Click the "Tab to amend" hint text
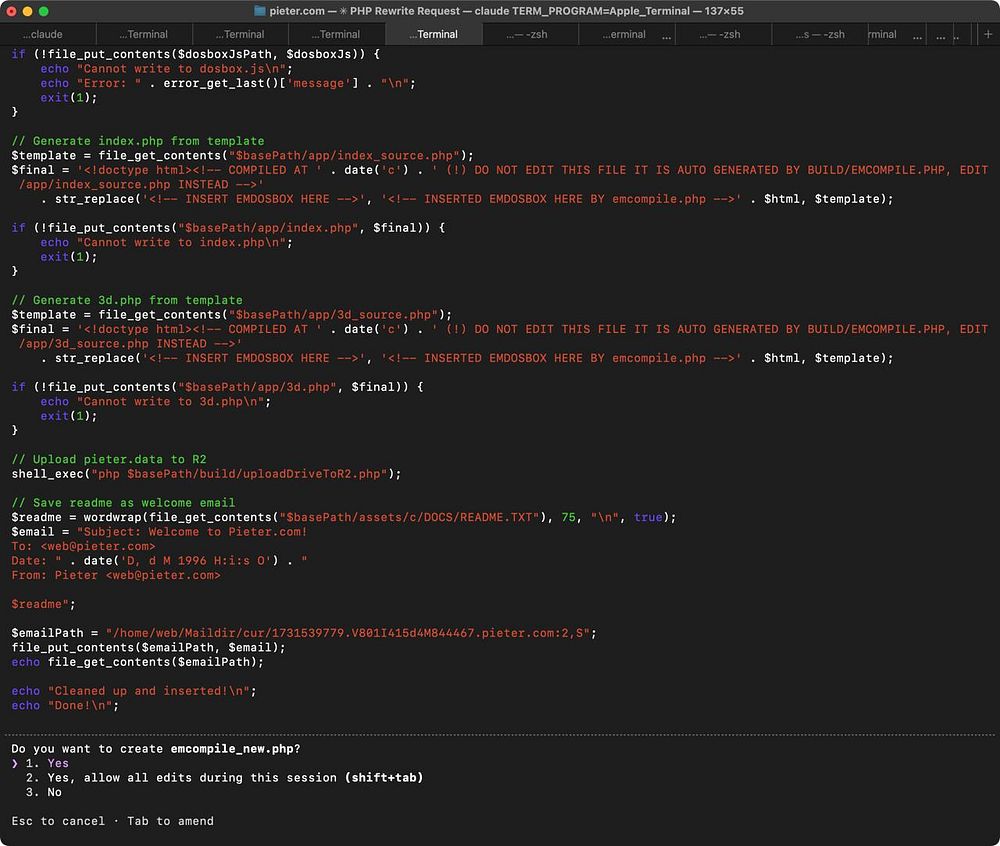Image resolution: width=1000 pixels, height=846 pixels. click(x=170, y=821)
